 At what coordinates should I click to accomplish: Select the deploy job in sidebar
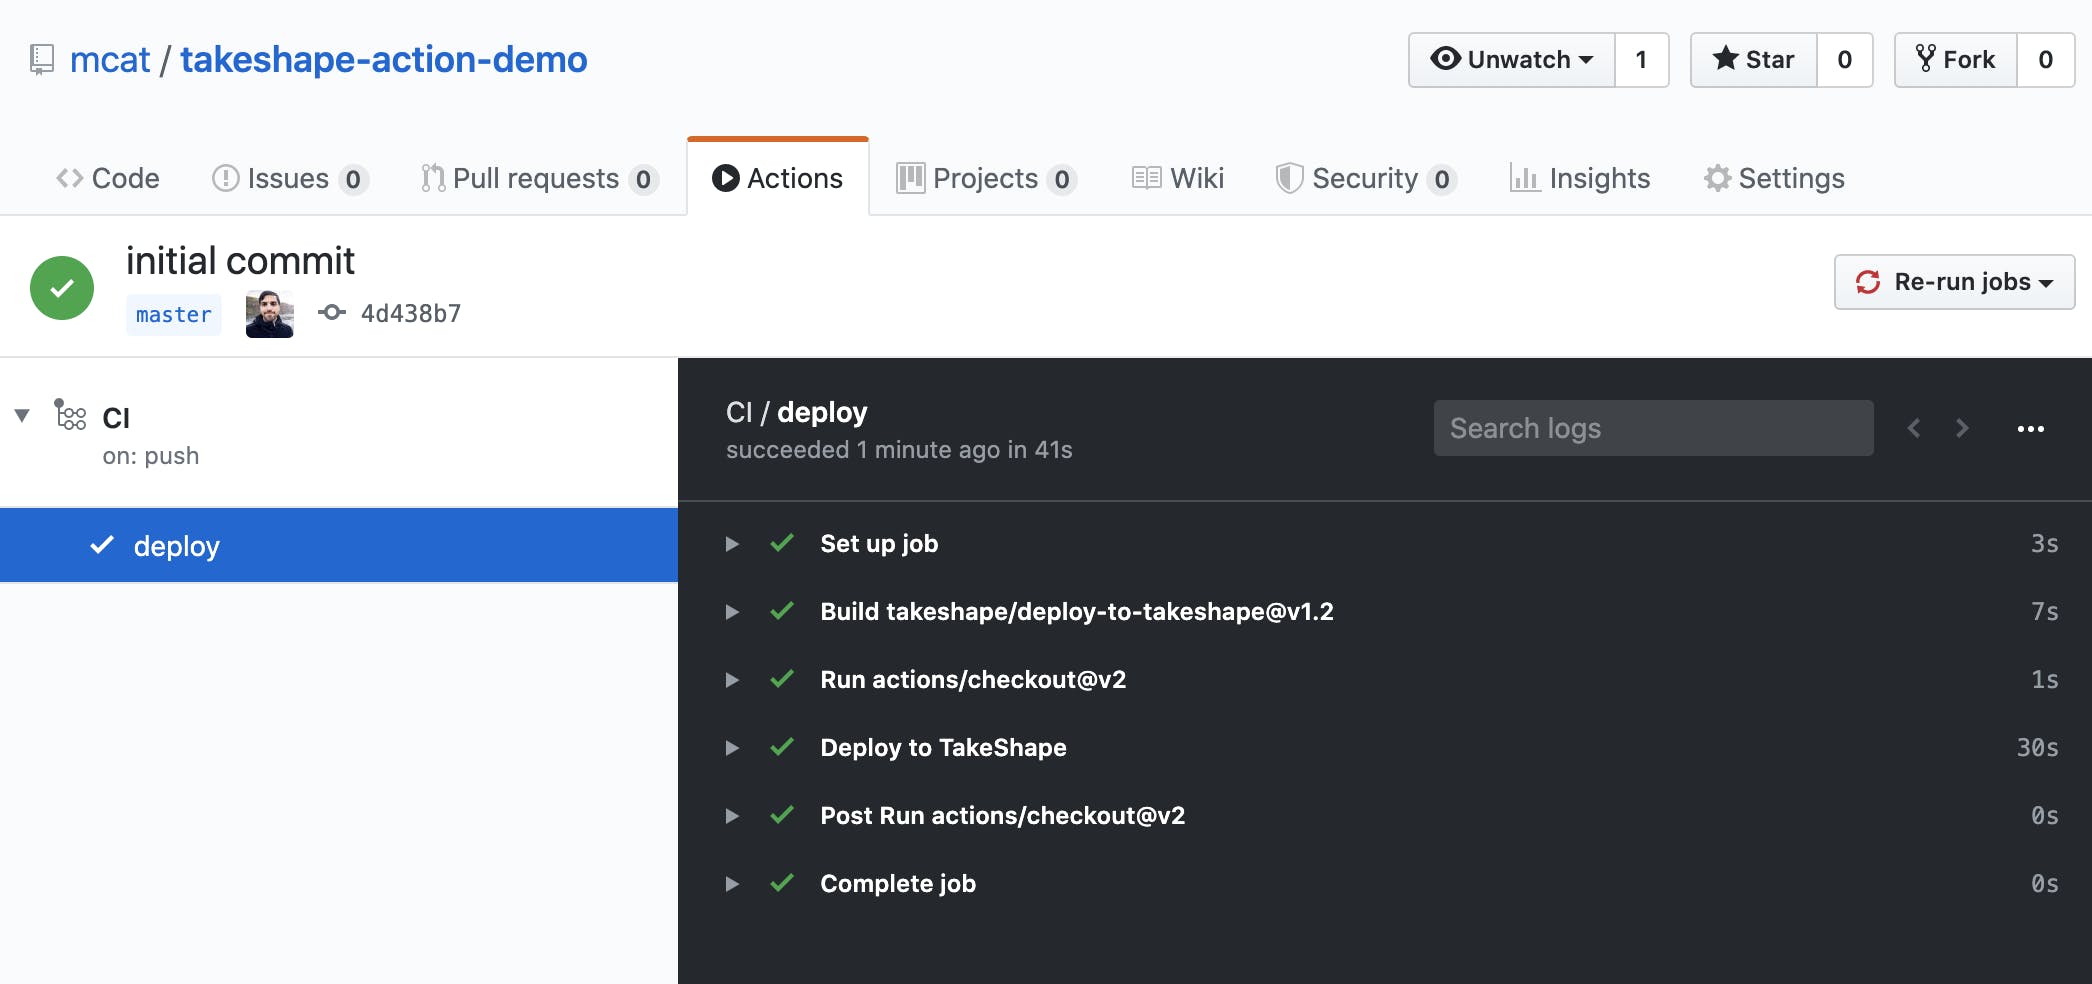[339, 545]
